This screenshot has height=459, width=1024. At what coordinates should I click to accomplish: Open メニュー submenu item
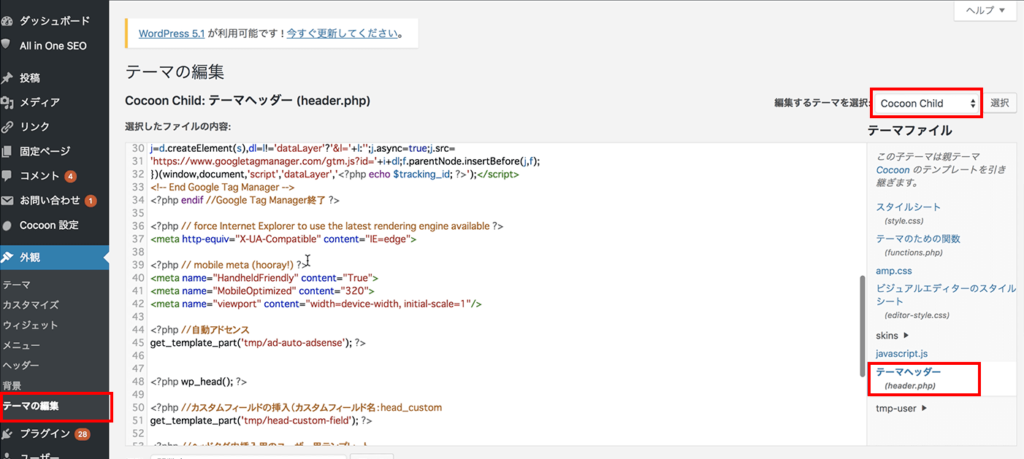click(21, 345)
